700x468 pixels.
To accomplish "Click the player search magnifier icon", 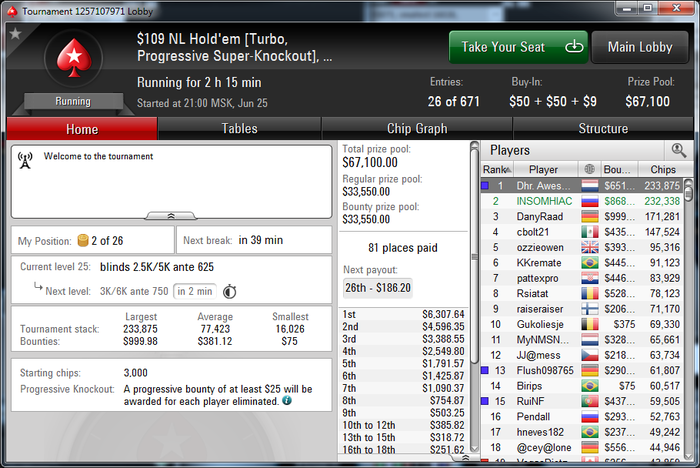I will click(x=679, y=150).
